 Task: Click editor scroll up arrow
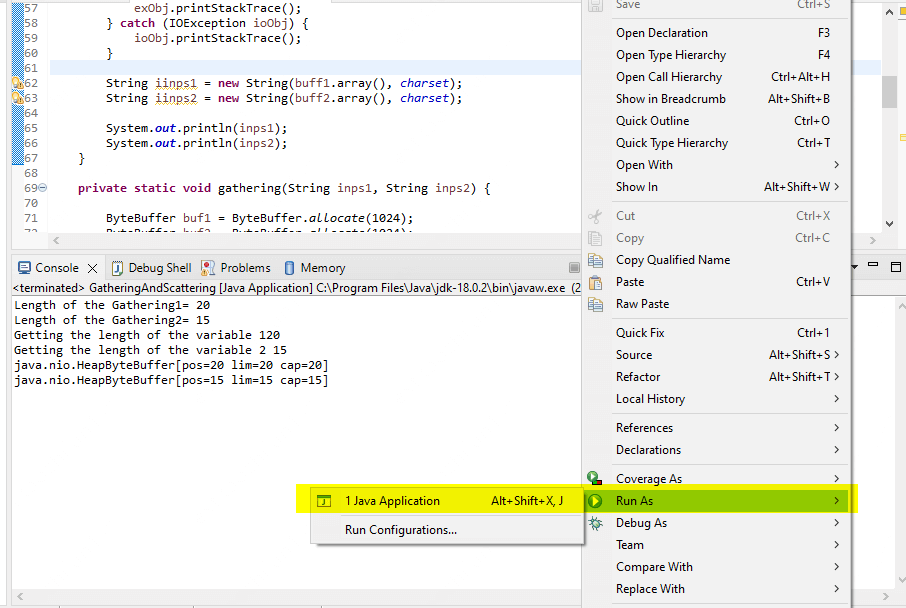889,12
